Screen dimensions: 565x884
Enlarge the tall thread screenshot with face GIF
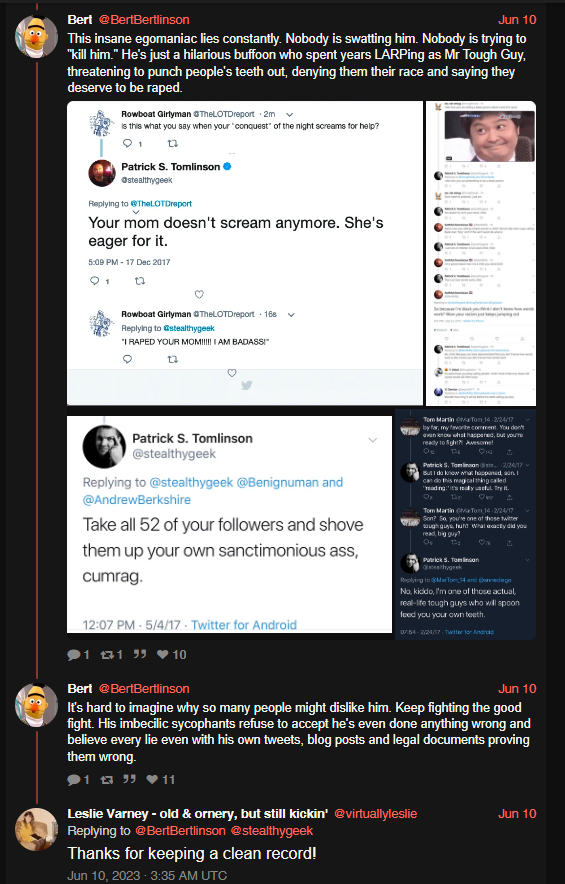point(481,253)
